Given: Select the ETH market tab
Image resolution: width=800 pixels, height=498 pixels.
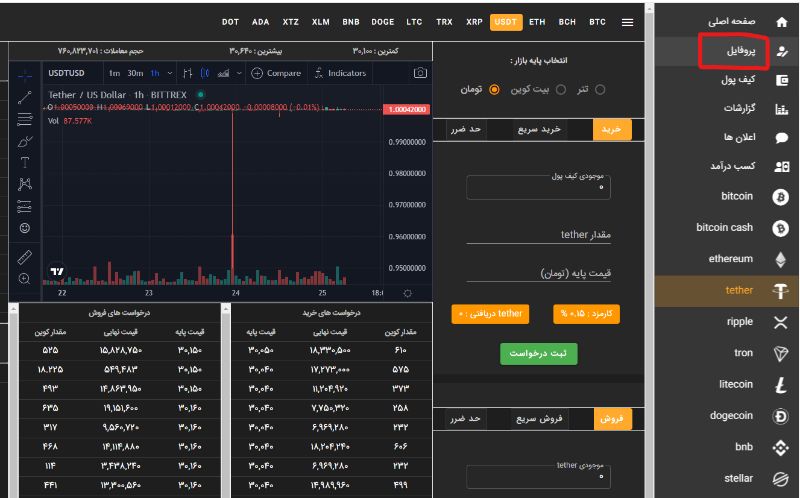Looking at the screenshot, I should [x=537, y=22].
